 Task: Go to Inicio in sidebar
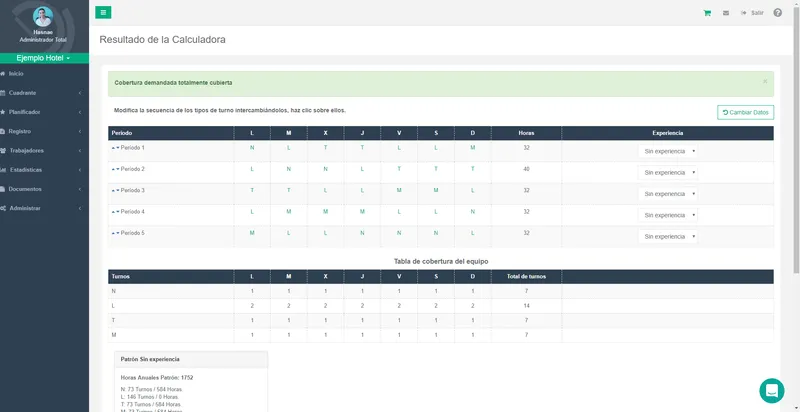(44, 74)
